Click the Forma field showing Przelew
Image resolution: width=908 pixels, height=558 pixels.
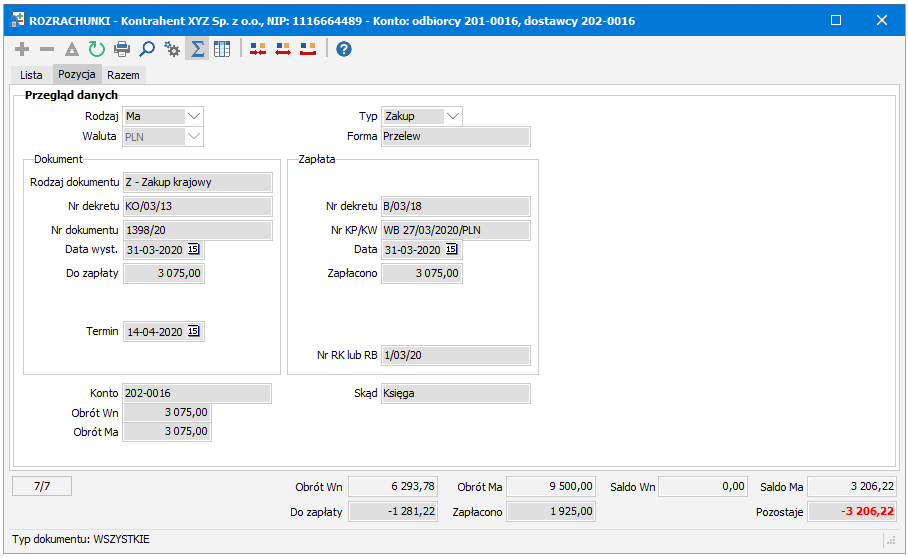(x=456, y=137)
